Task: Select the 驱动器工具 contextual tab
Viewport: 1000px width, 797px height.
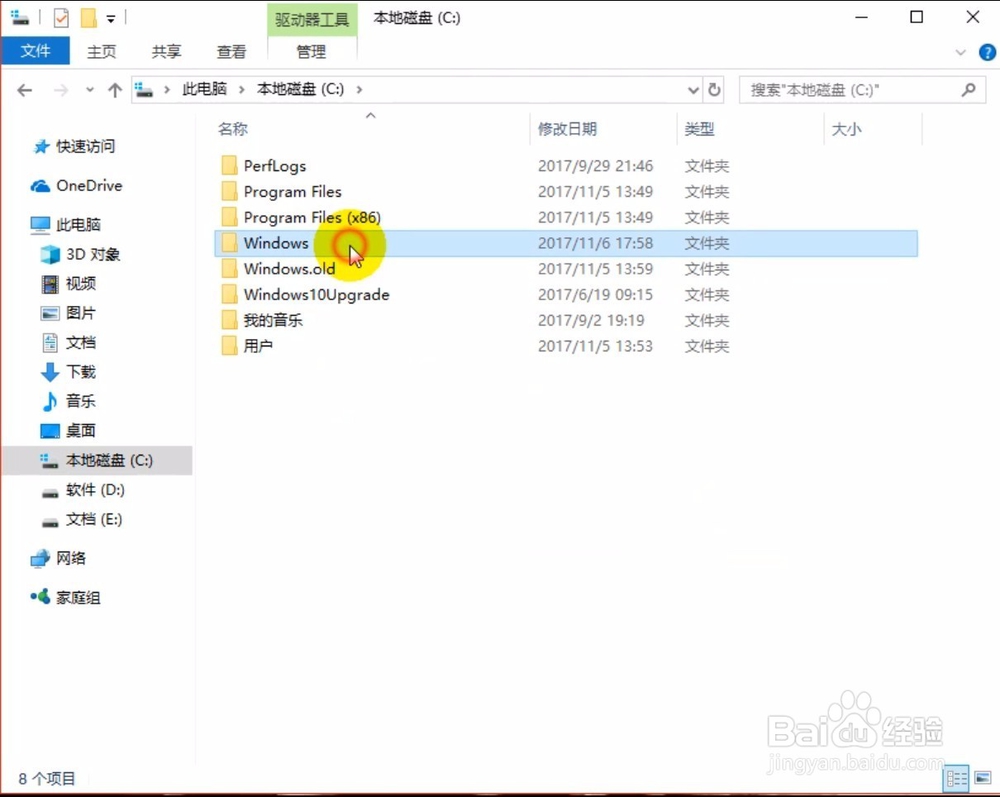Action: click(x=312, y=19)
